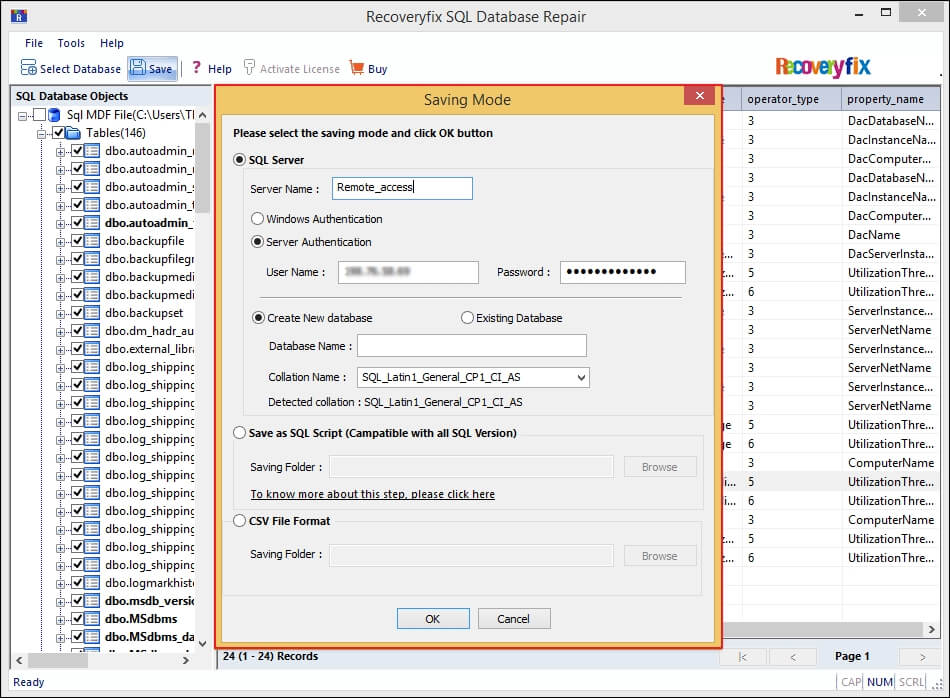Click the Server Name input field
The width and height of the screenshot is (950, 698).
tap(402, 188)
